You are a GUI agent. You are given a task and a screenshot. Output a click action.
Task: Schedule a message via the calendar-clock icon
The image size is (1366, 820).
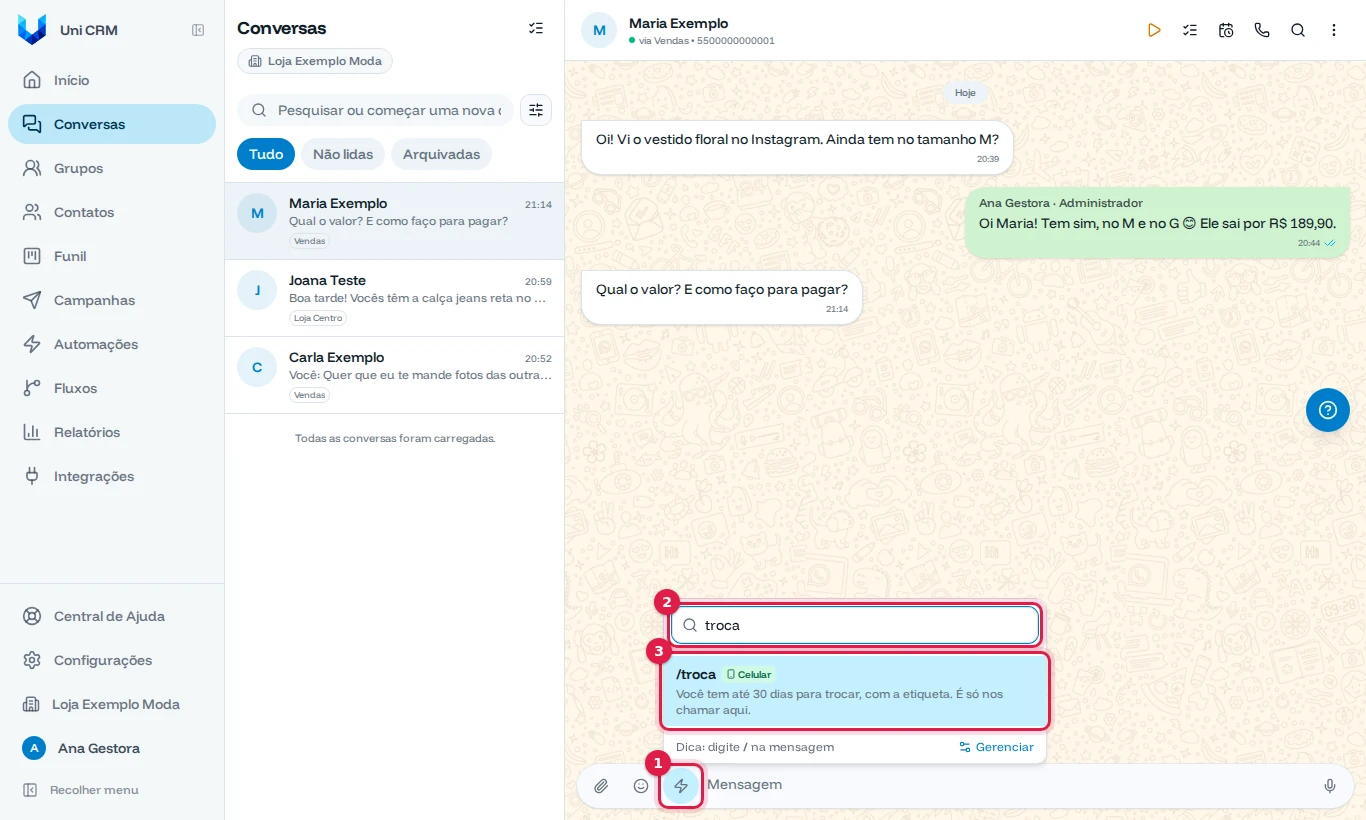[x=1226, y=30]
